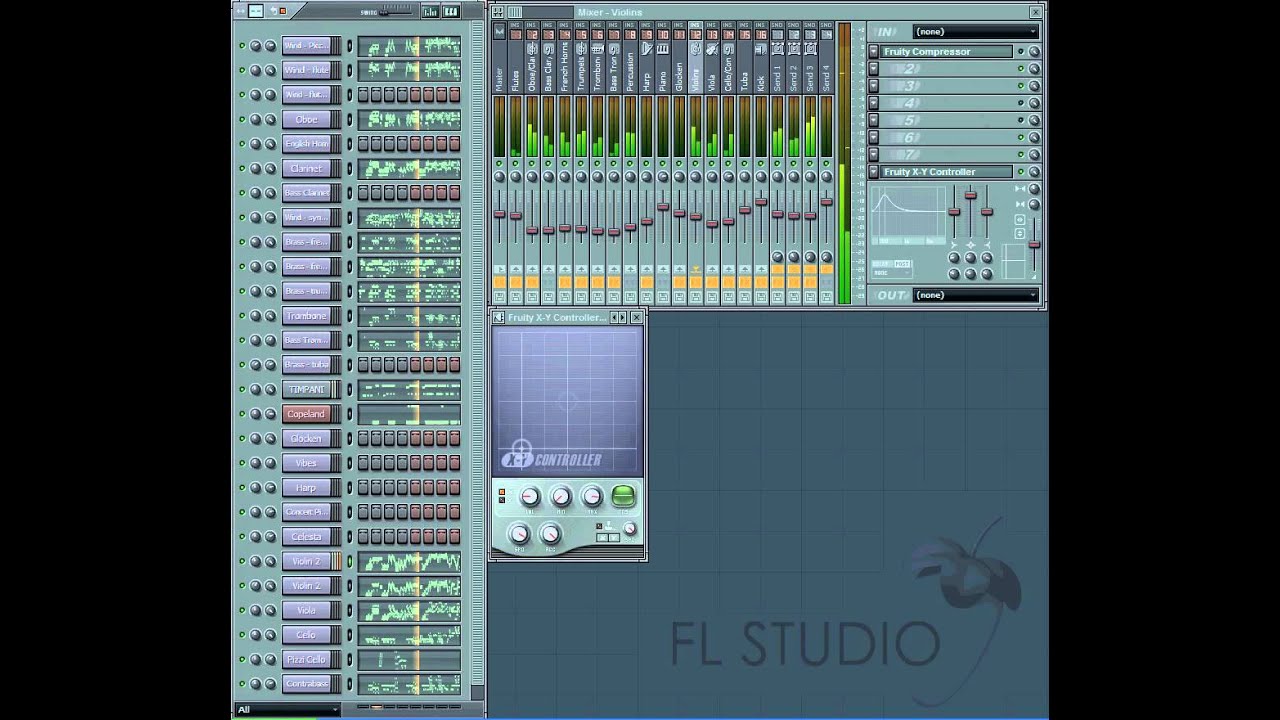Screen dimensions: 1280x720
Task: Click the Piano instrument icon in mixer
Action: point(663,48)
